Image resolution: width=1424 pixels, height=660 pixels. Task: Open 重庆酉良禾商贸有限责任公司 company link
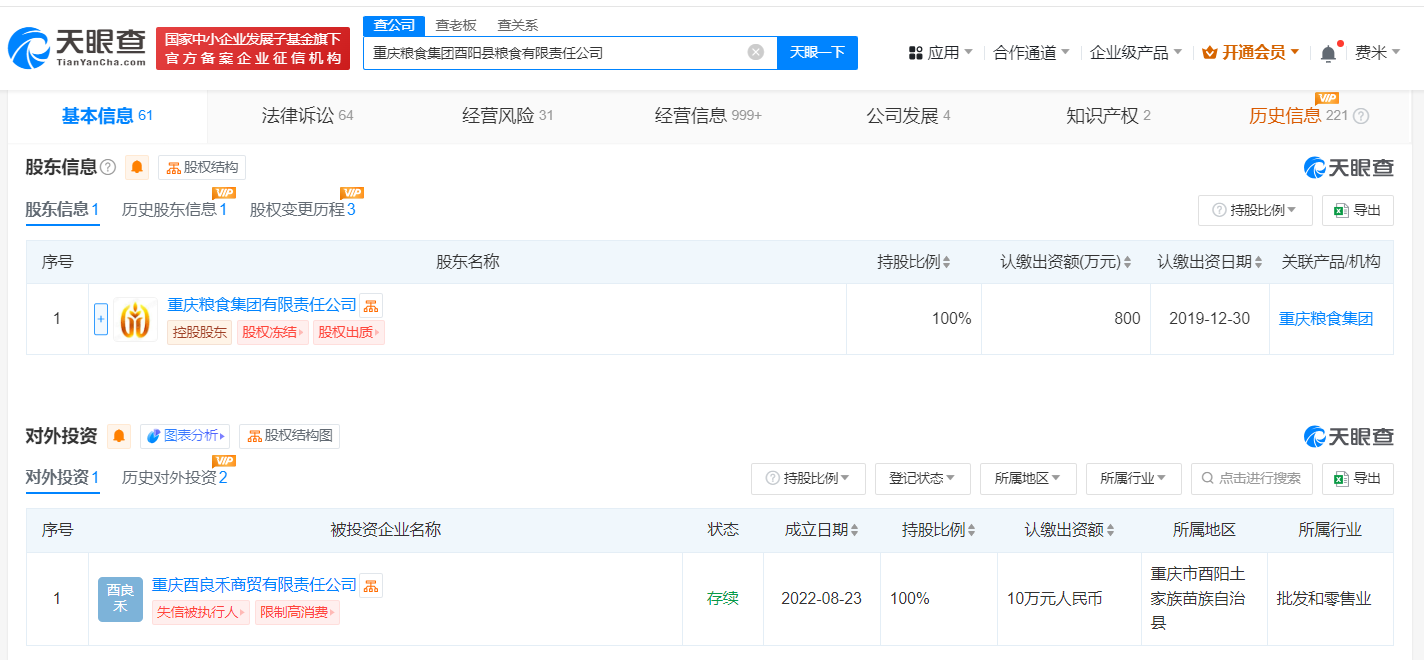[254, 584]
